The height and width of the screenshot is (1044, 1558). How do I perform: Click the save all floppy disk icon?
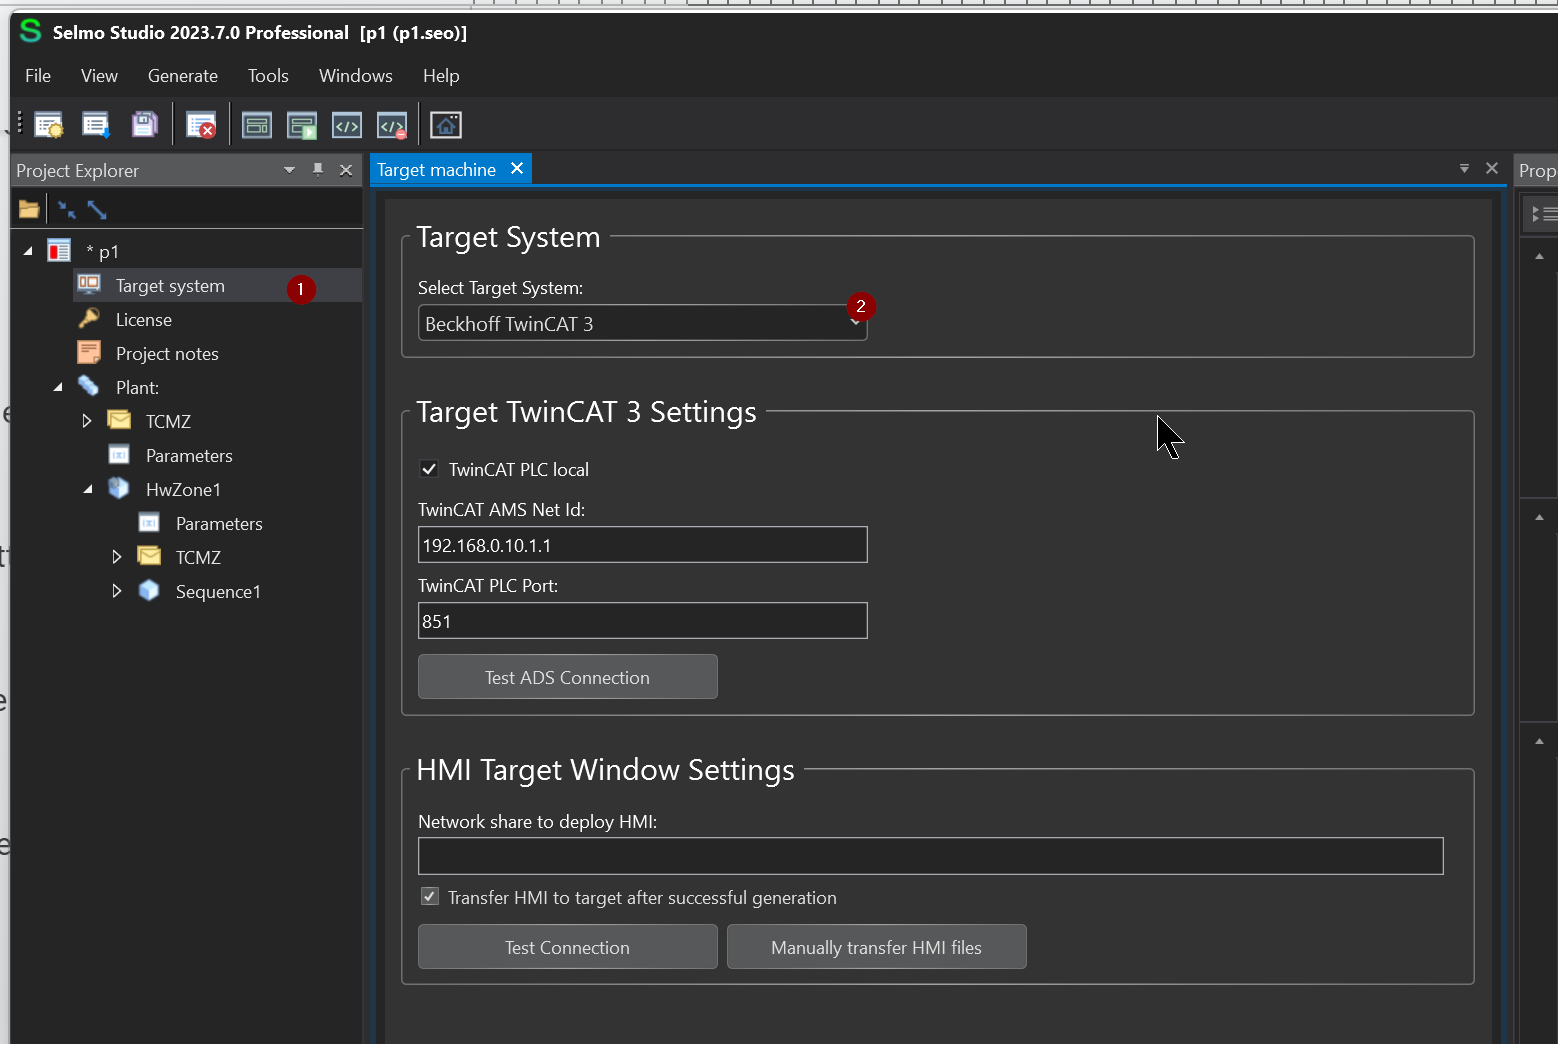144,124
